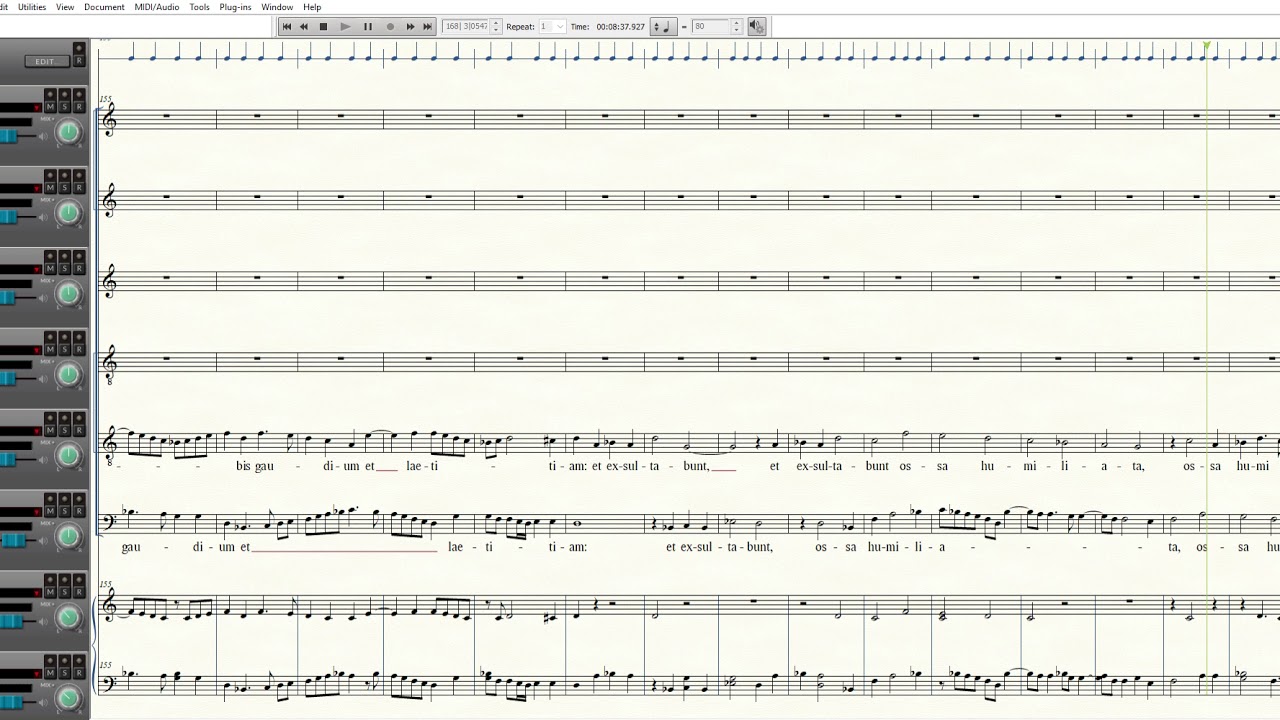1280x720 pixels.
Task: Open the Window menu
Action: pos(277,7)
